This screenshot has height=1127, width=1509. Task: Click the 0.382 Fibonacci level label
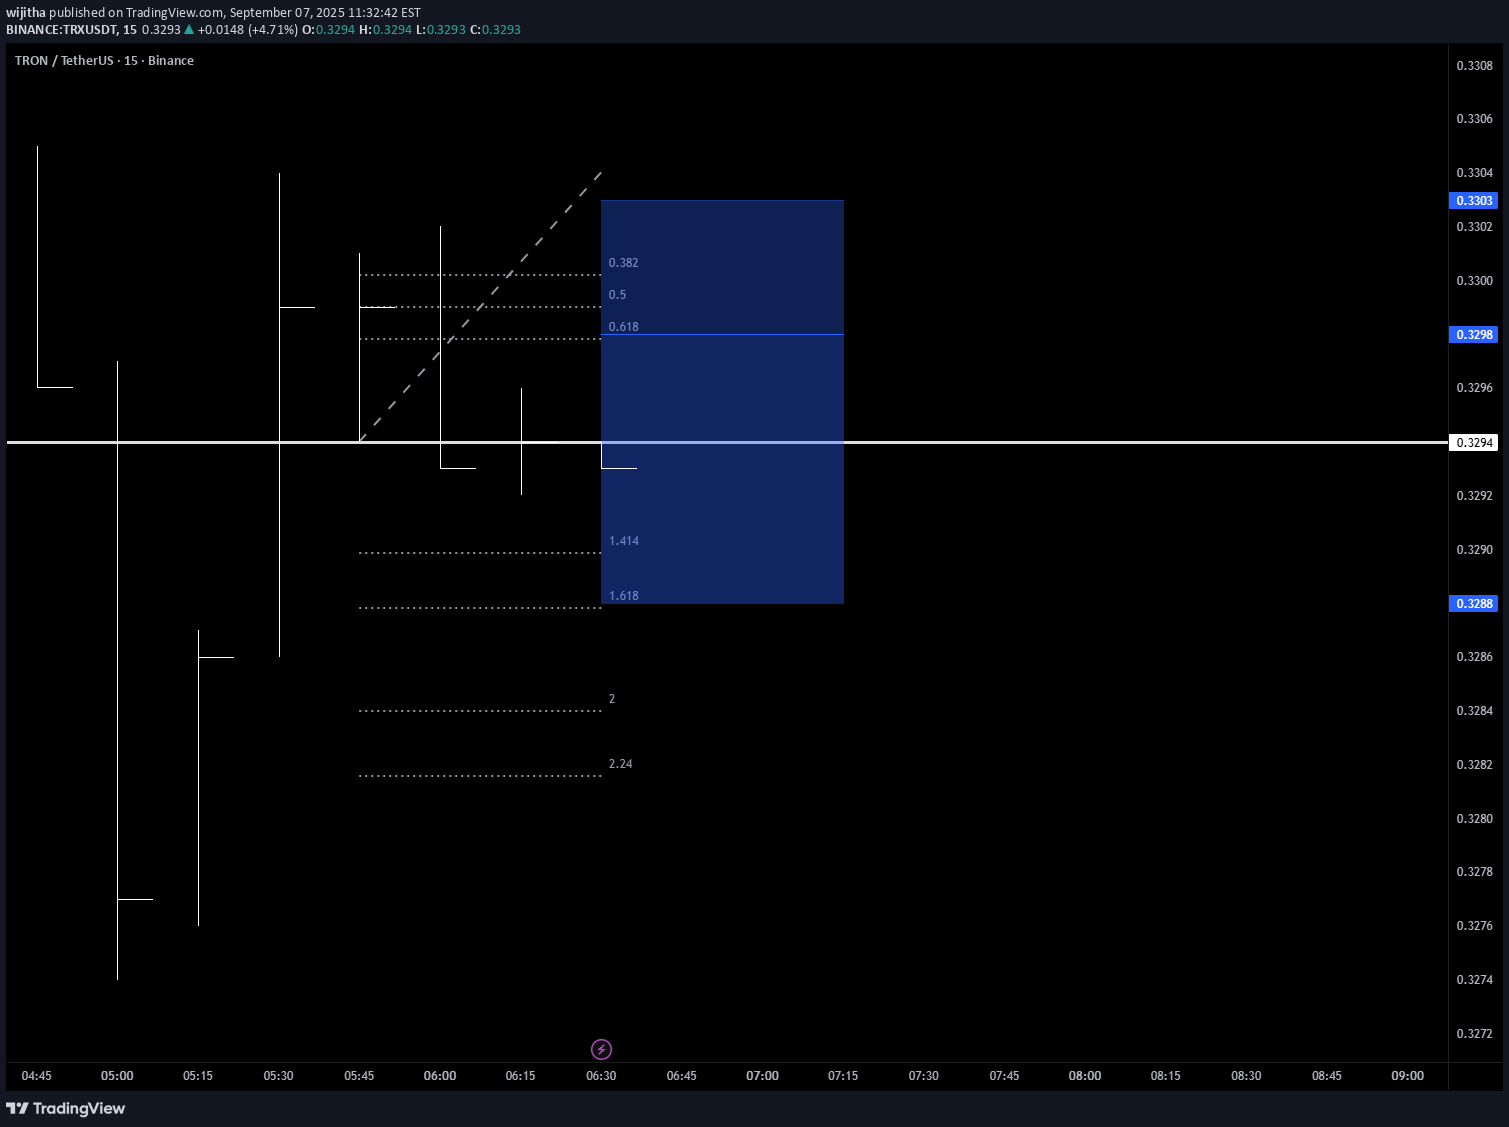(623, 263)
